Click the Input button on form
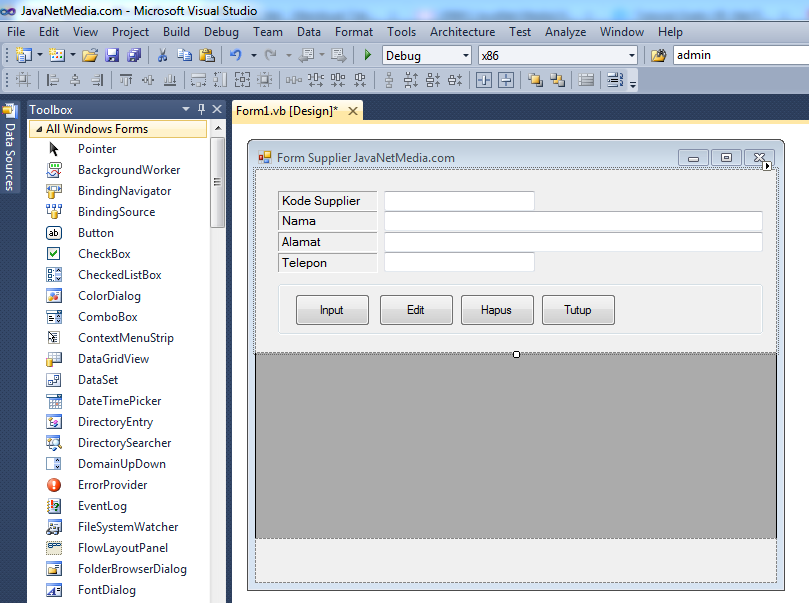This screenshot has height=603, width=809. point(332,310)
